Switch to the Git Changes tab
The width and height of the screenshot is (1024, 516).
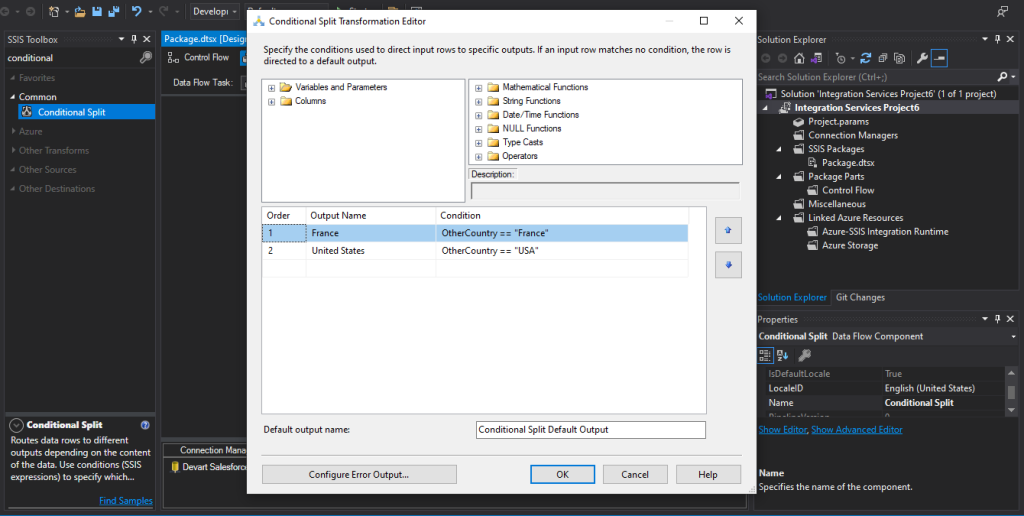click(x=860, y=297)
